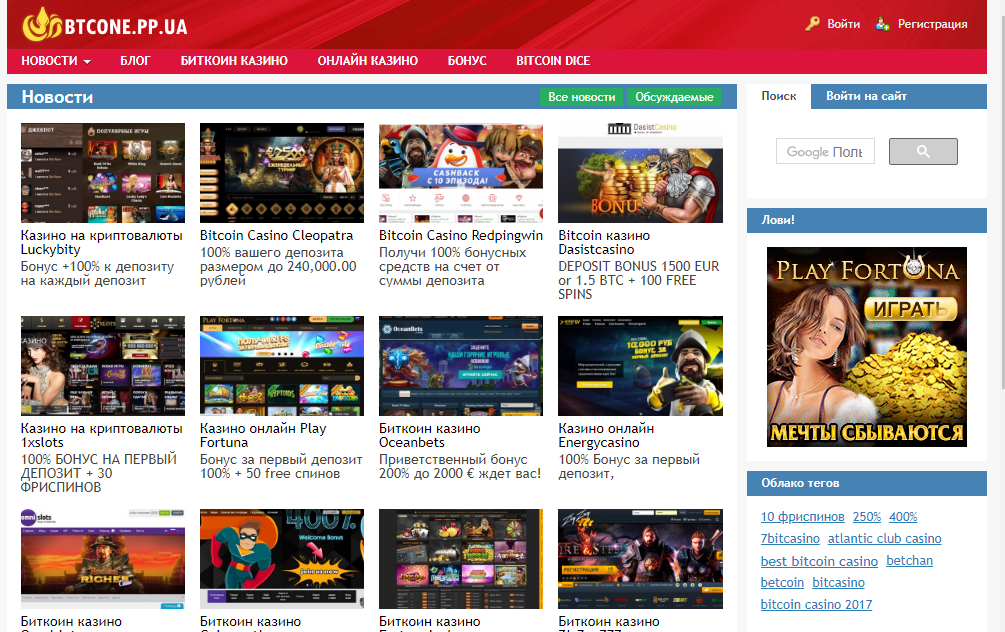
Task: Open the Redpingwin casino thumbnail
Action: point(461,173)
